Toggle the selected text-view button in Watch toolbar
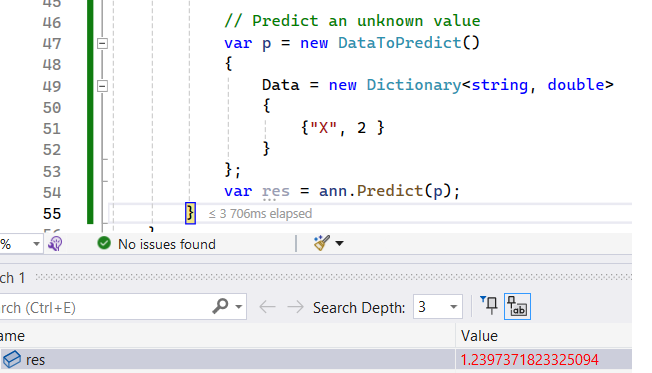652x373 pixels. 517,306
